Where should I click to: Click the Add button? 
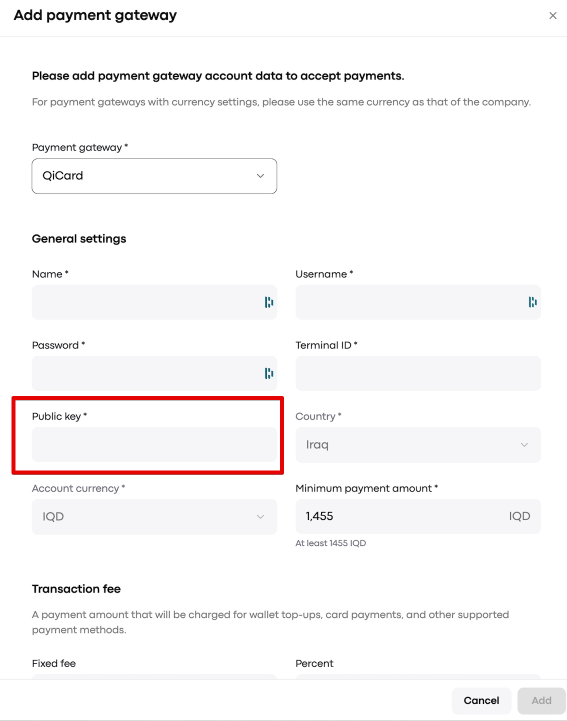click(x=541, y=700)
